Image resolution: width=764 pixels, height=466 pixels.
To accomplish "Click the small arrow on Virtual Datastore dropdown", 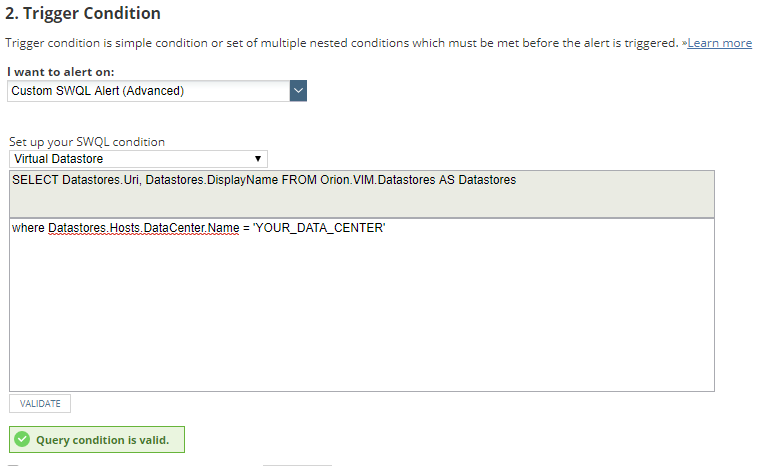I will click(x=258, y=159).
